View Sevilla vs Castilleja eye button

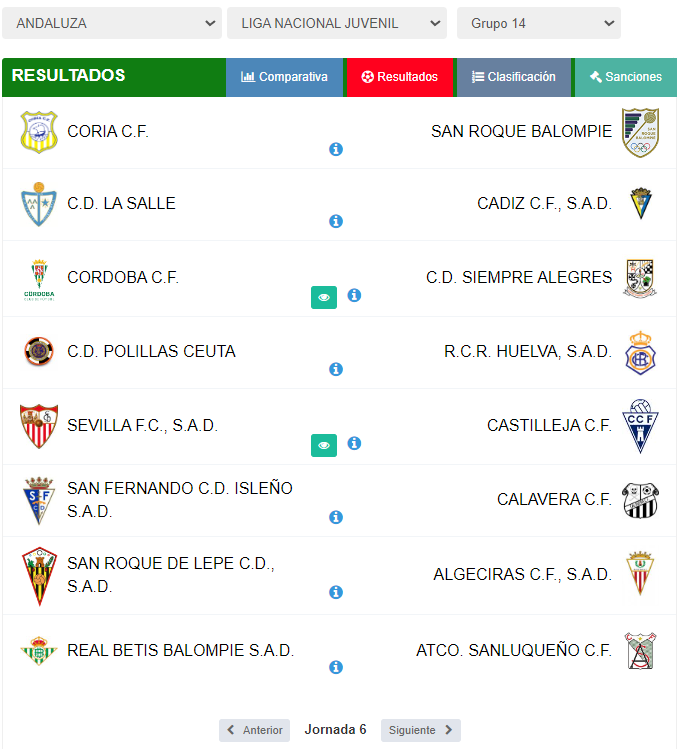pos(324,446)
